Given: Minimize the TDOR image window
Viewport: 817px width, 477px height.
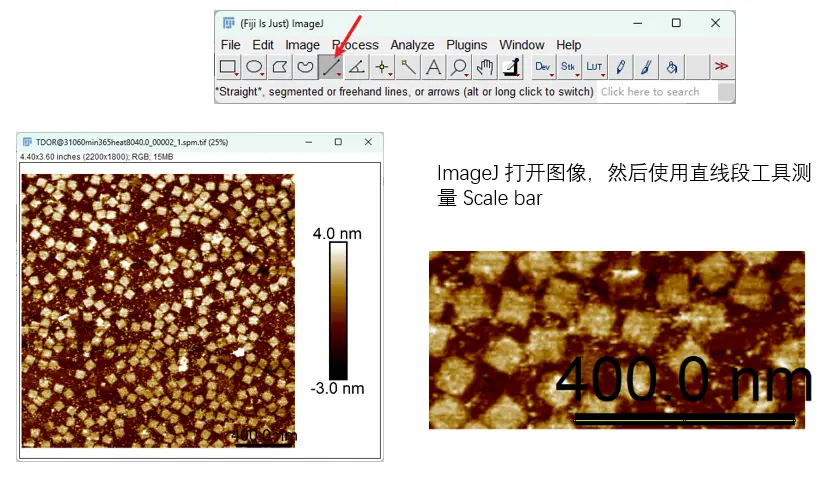Looking at the screenshot, I should click(x=309, y=142).
